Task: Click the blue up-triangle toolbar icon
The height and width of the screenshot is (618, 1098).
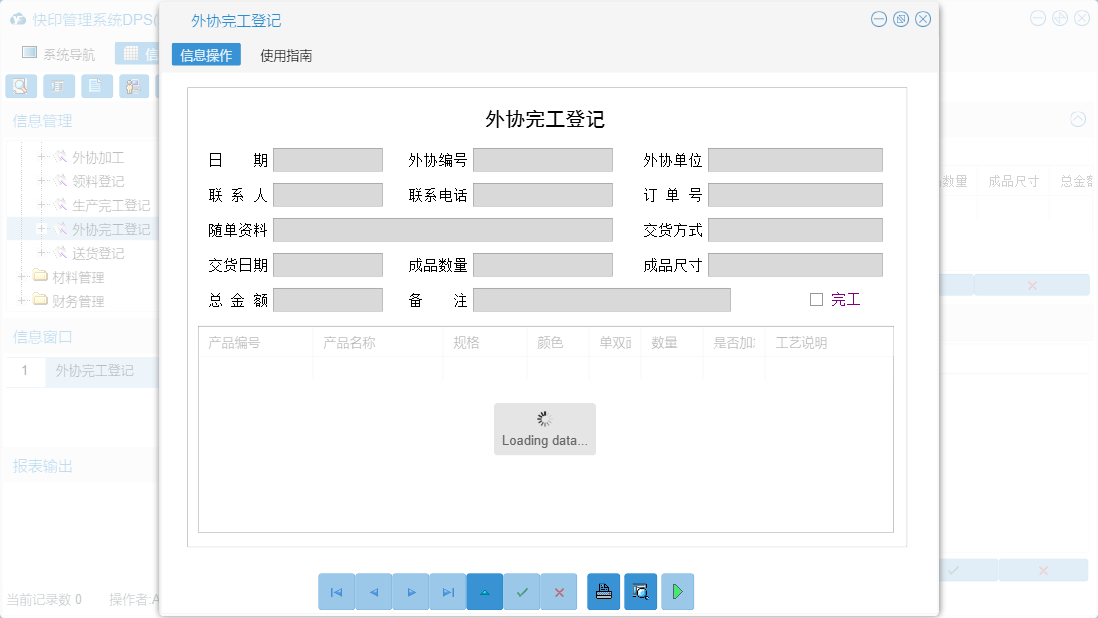Action: click(485, 591)
